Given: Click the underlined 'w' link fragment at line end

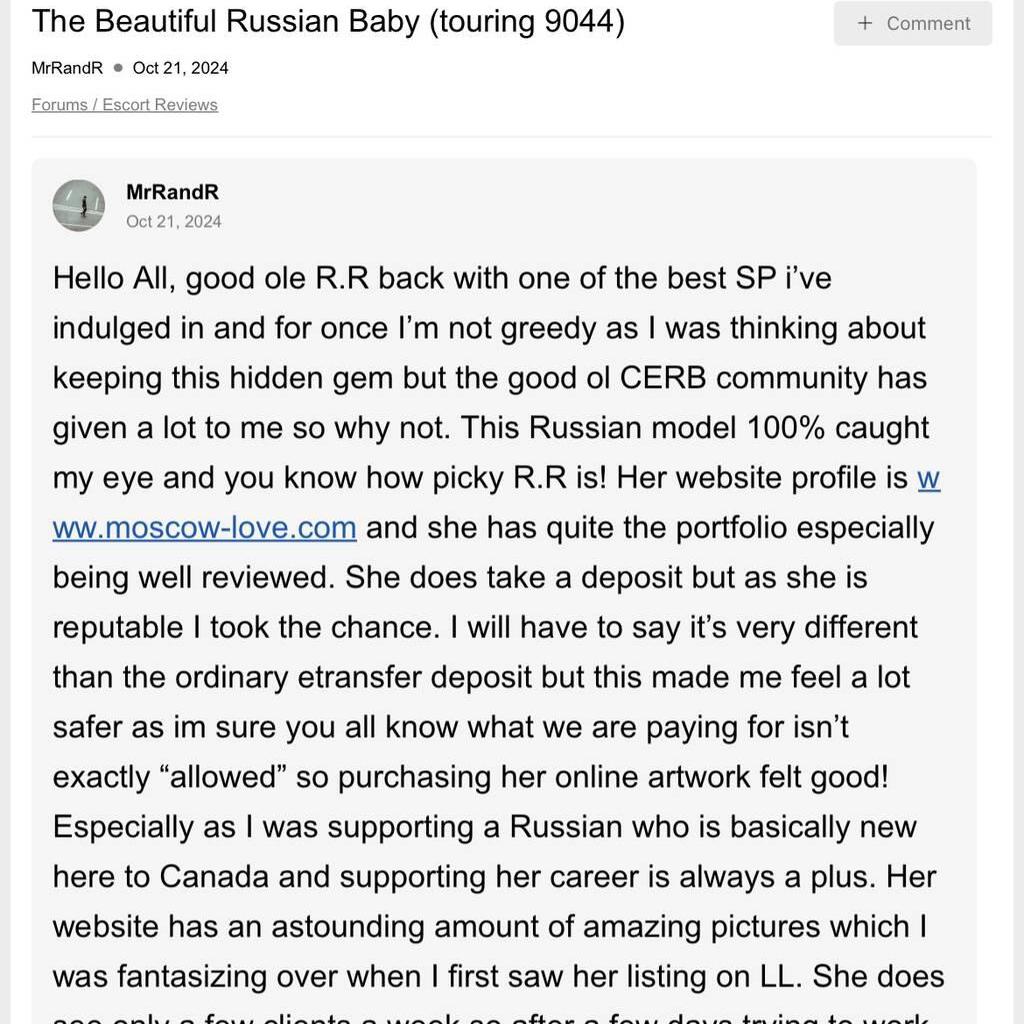Looking at the screenshot, I should (929, 479).
